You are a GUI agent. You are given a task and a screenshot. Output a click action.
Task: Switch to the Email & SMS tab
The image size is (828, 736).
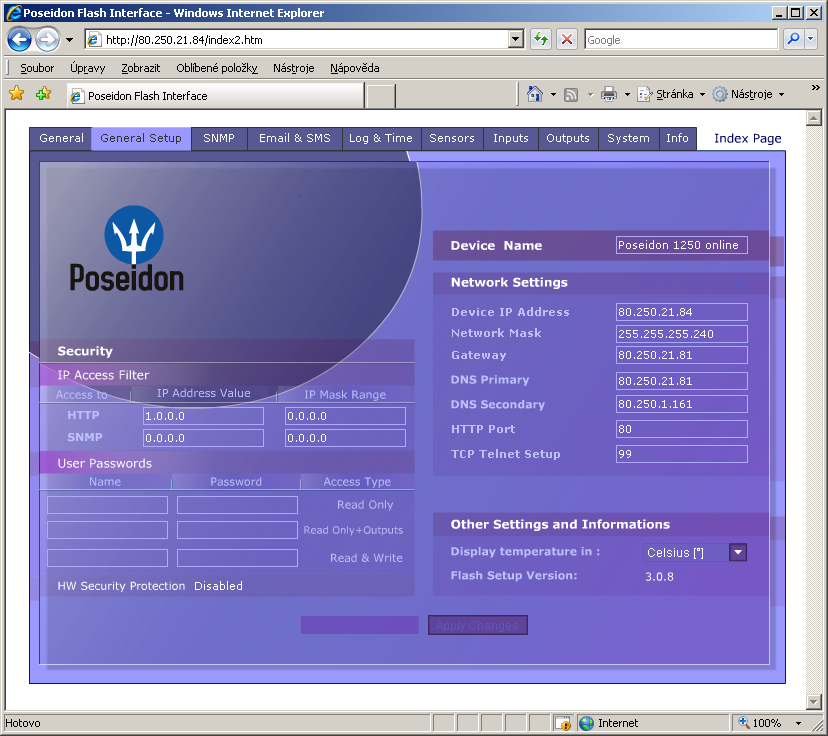295,138
